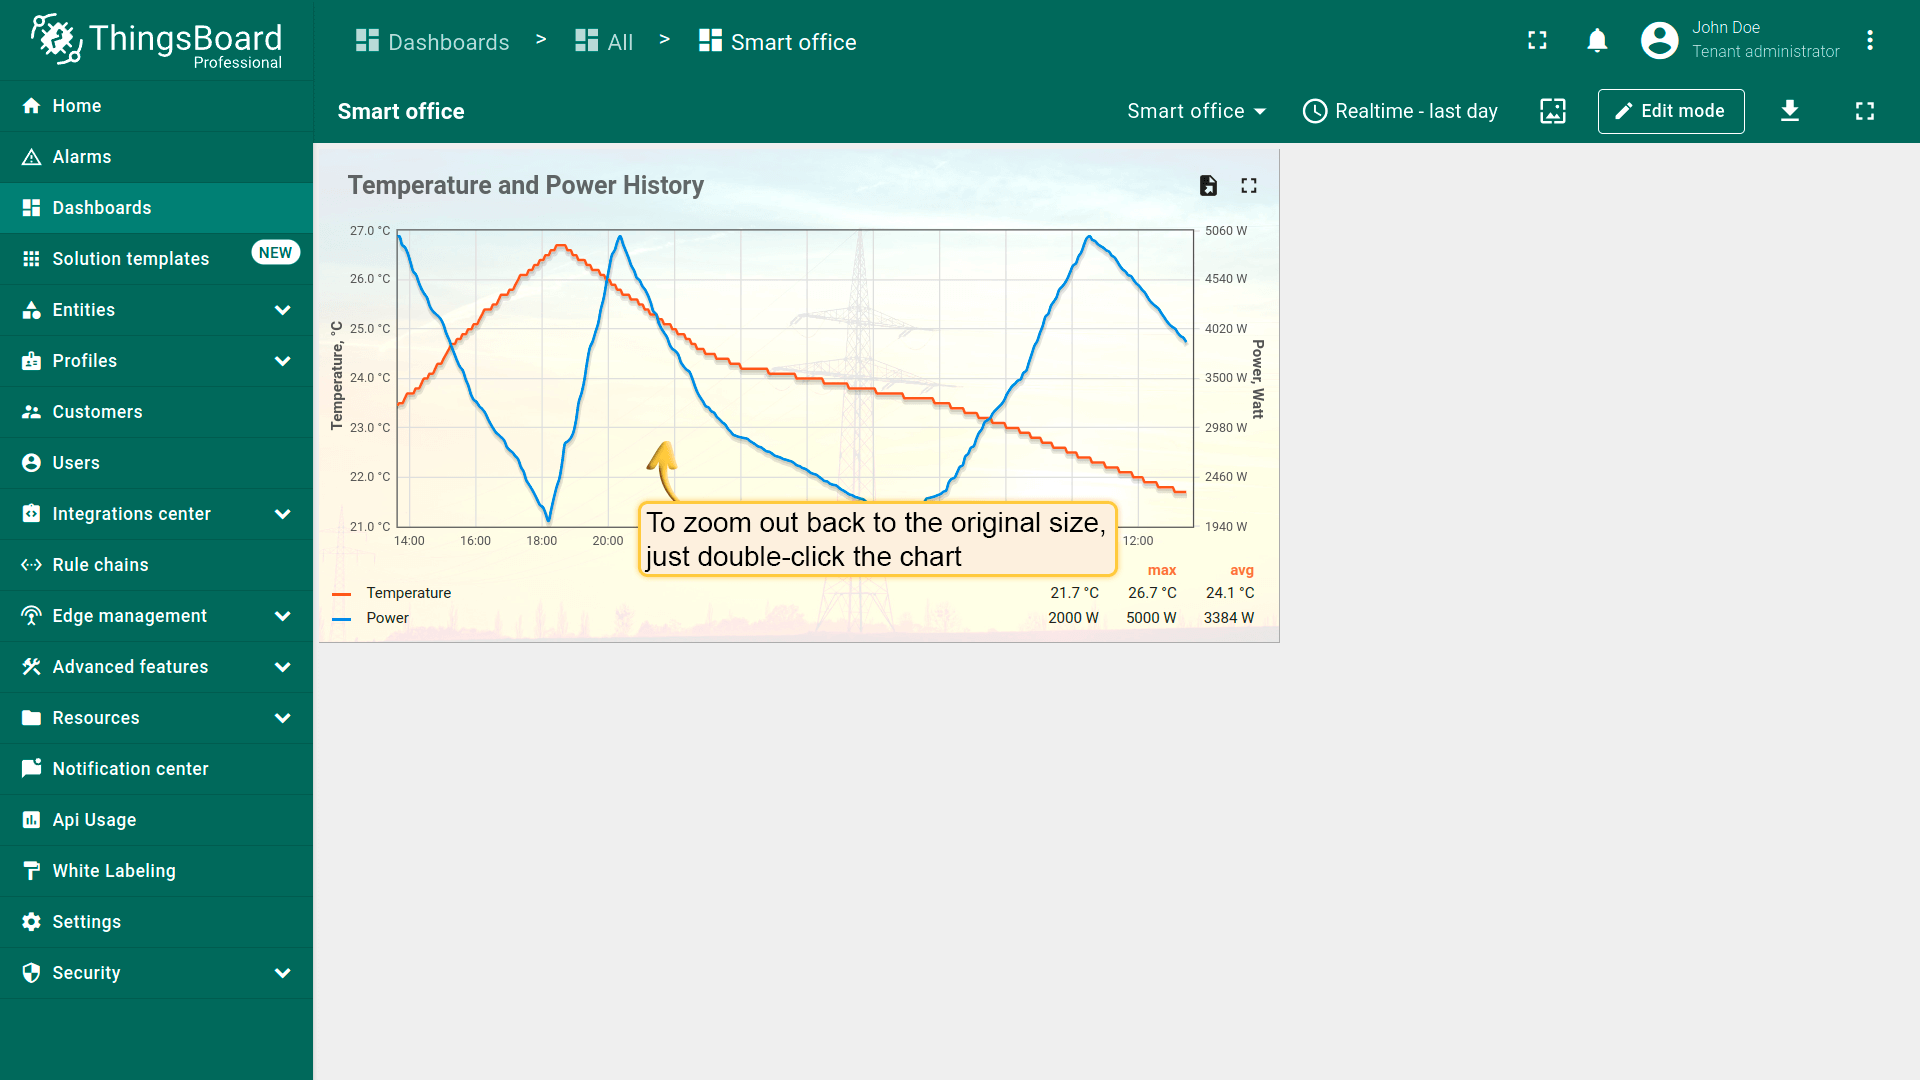Export widget data icon on chart
Screen dimensions: 1920x1080
(1208, 185)
